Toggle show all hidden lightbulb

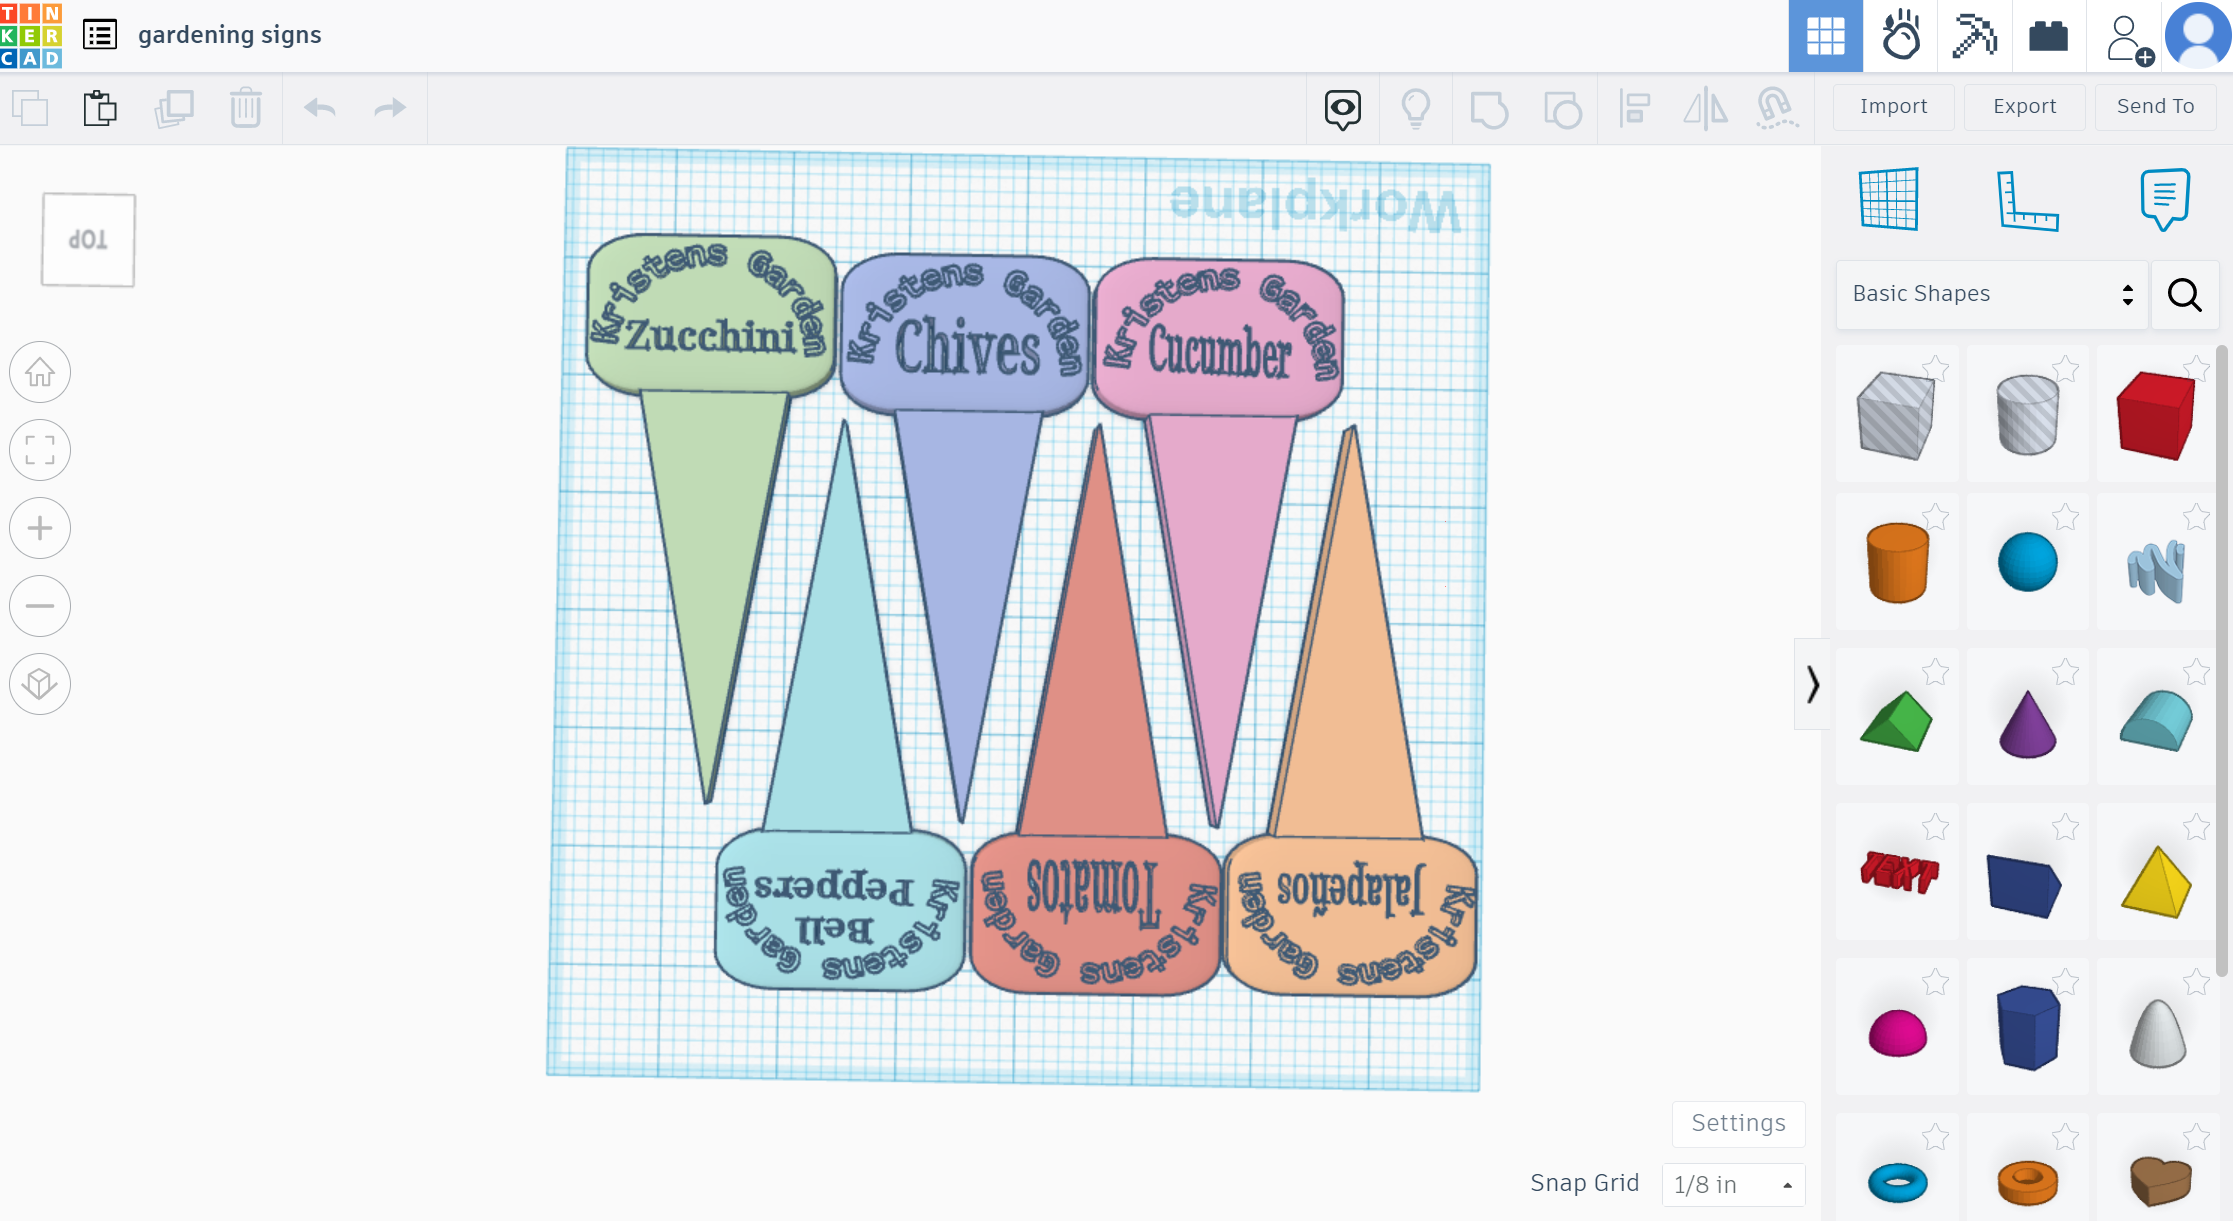click(x=1416, y=108)
